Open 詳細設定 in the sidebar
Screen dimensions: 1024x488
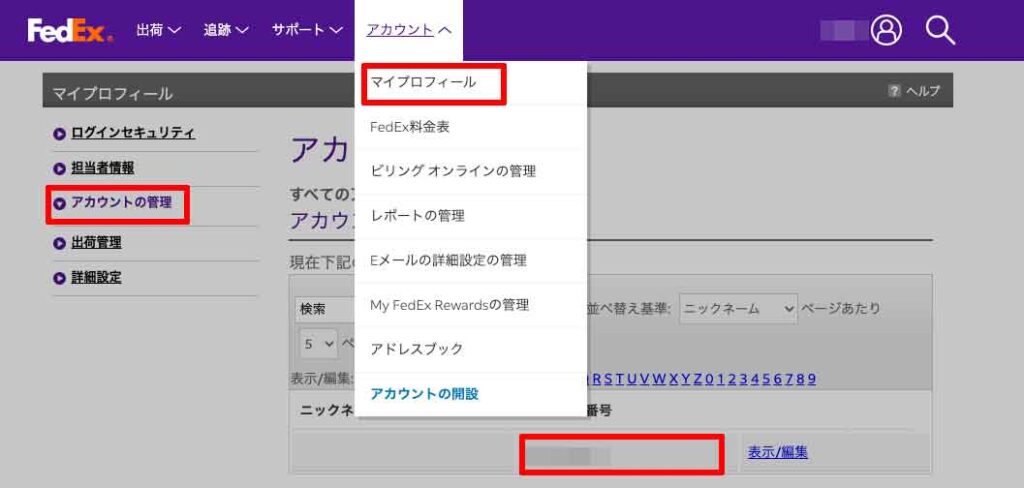point(96,278)
